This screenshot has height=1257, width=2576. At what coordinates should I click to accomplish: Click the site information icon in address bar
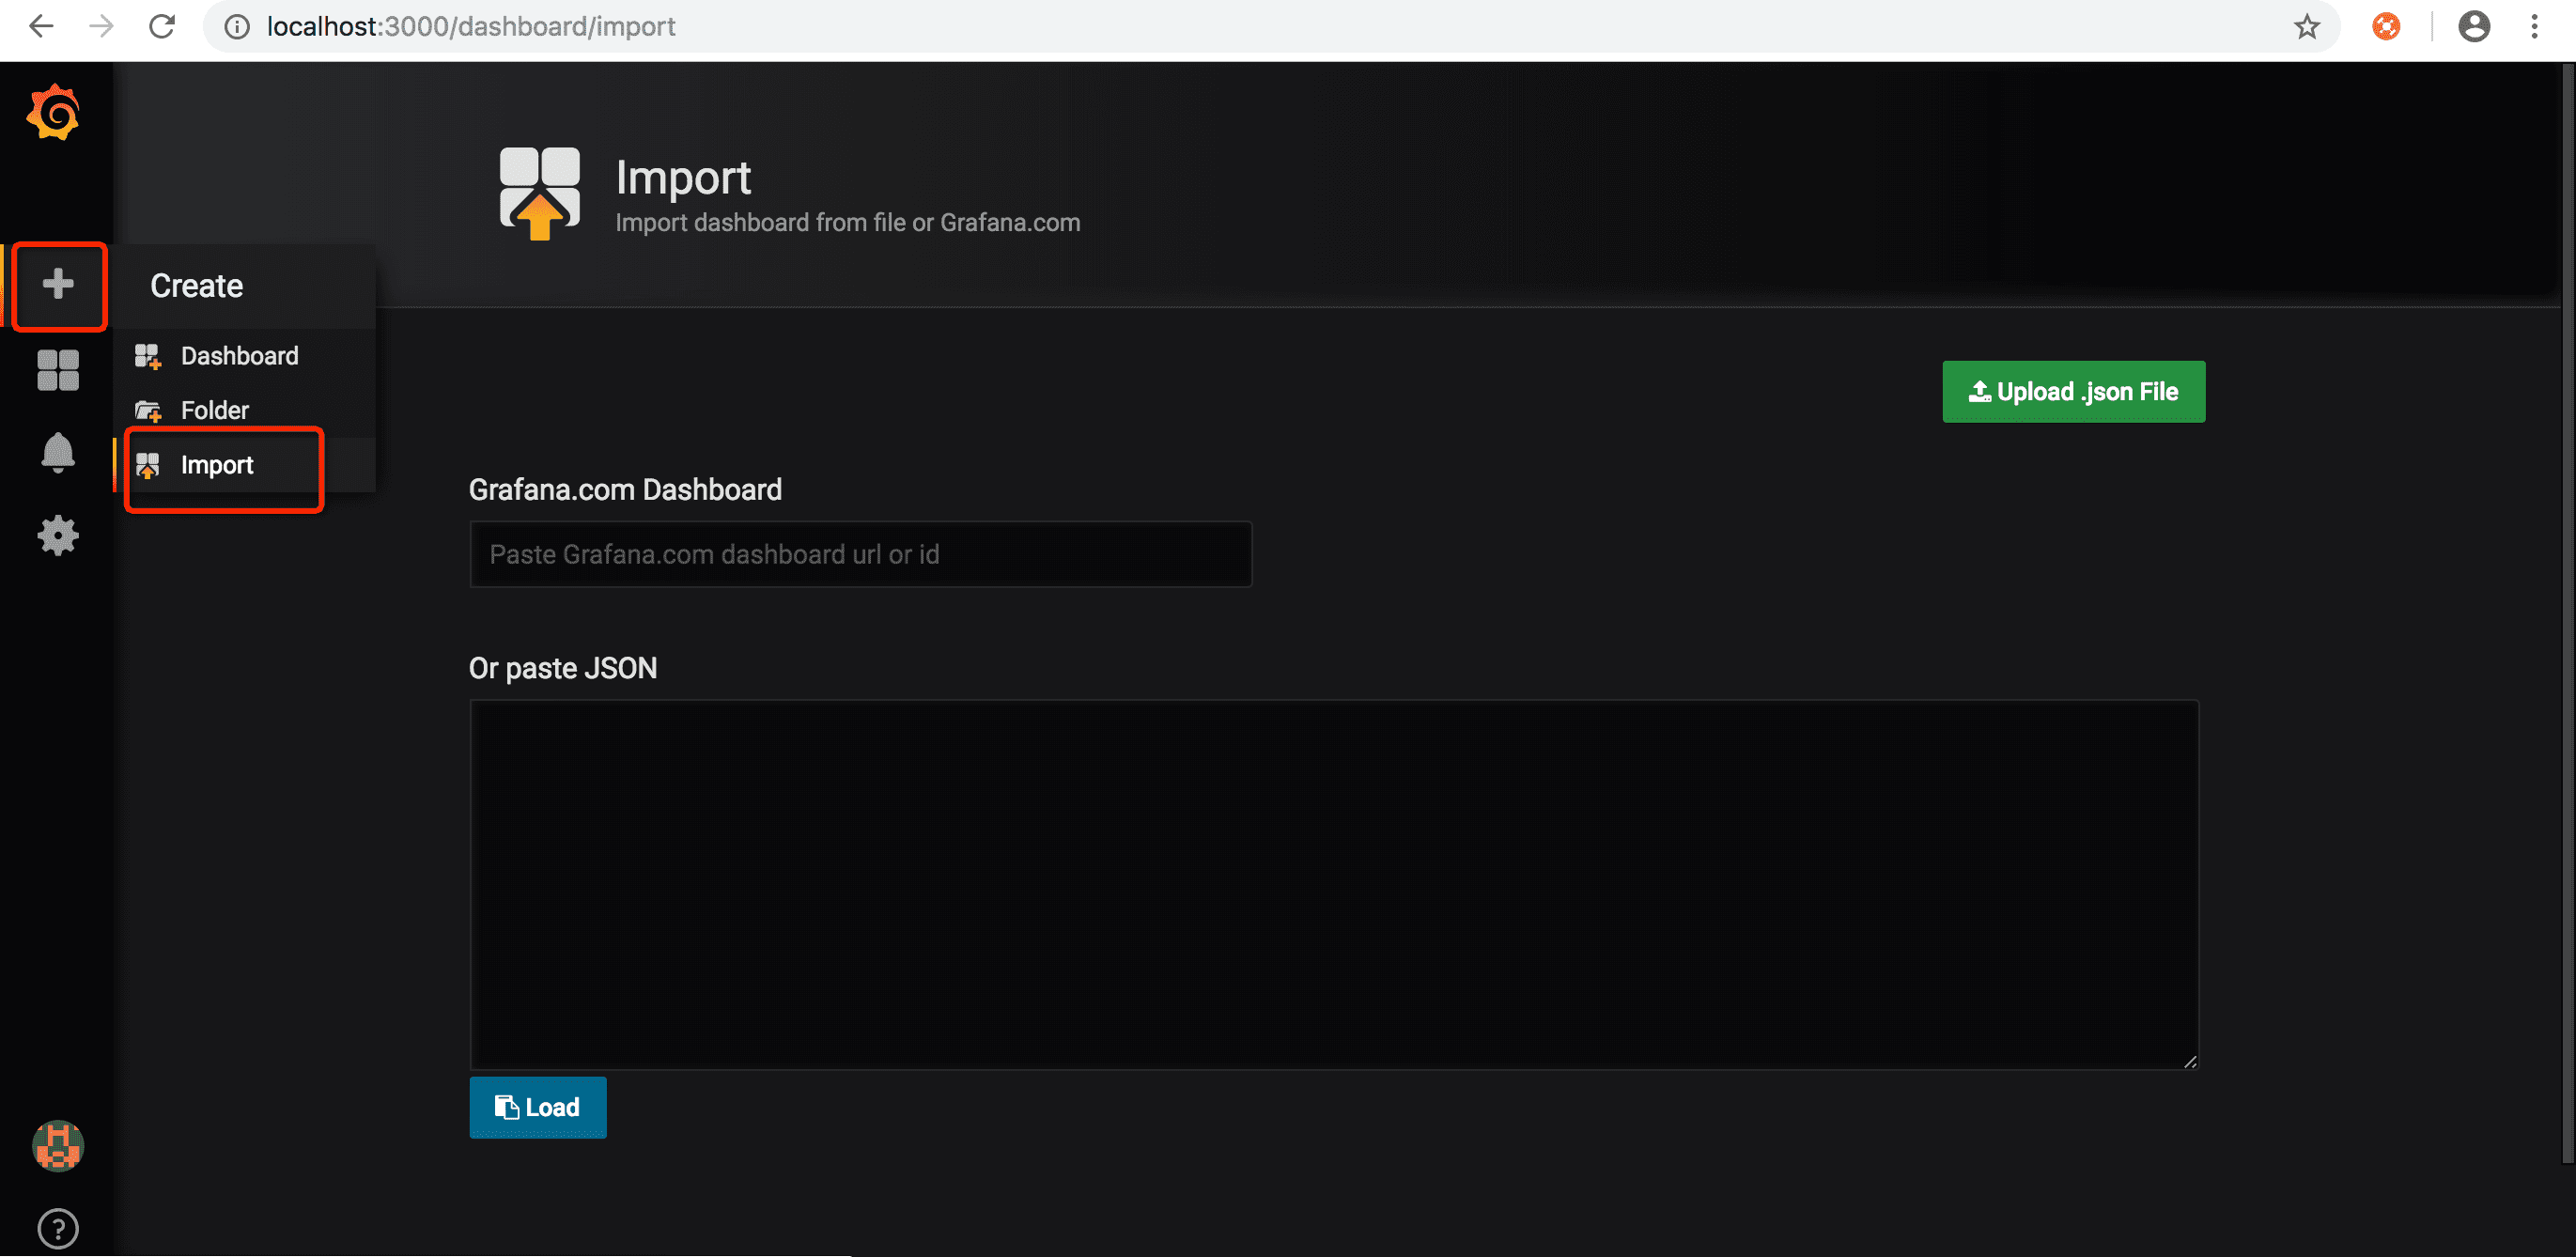(236, 26)
